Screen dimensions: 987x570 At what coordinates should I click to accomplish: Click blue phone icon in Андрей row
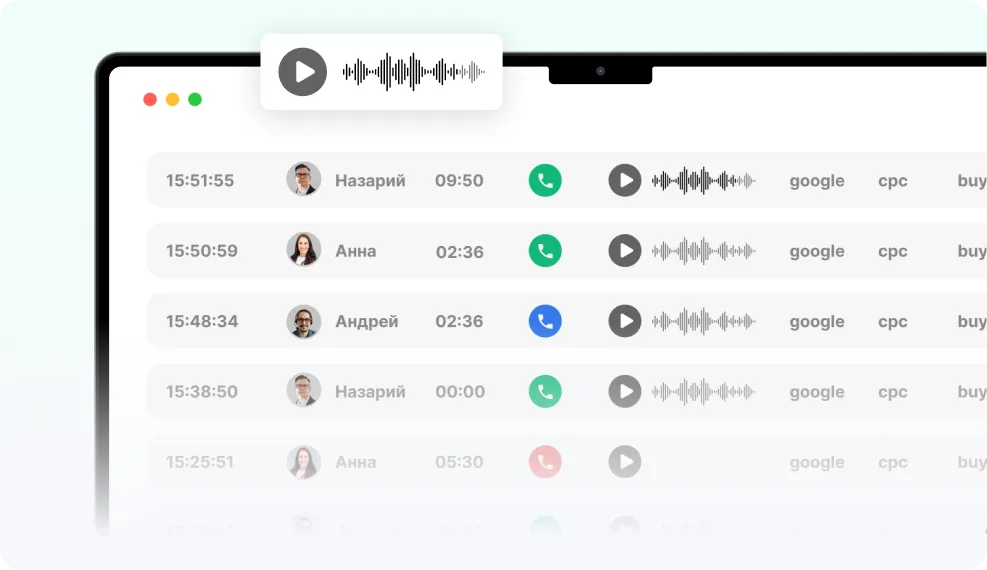[545, 321]
